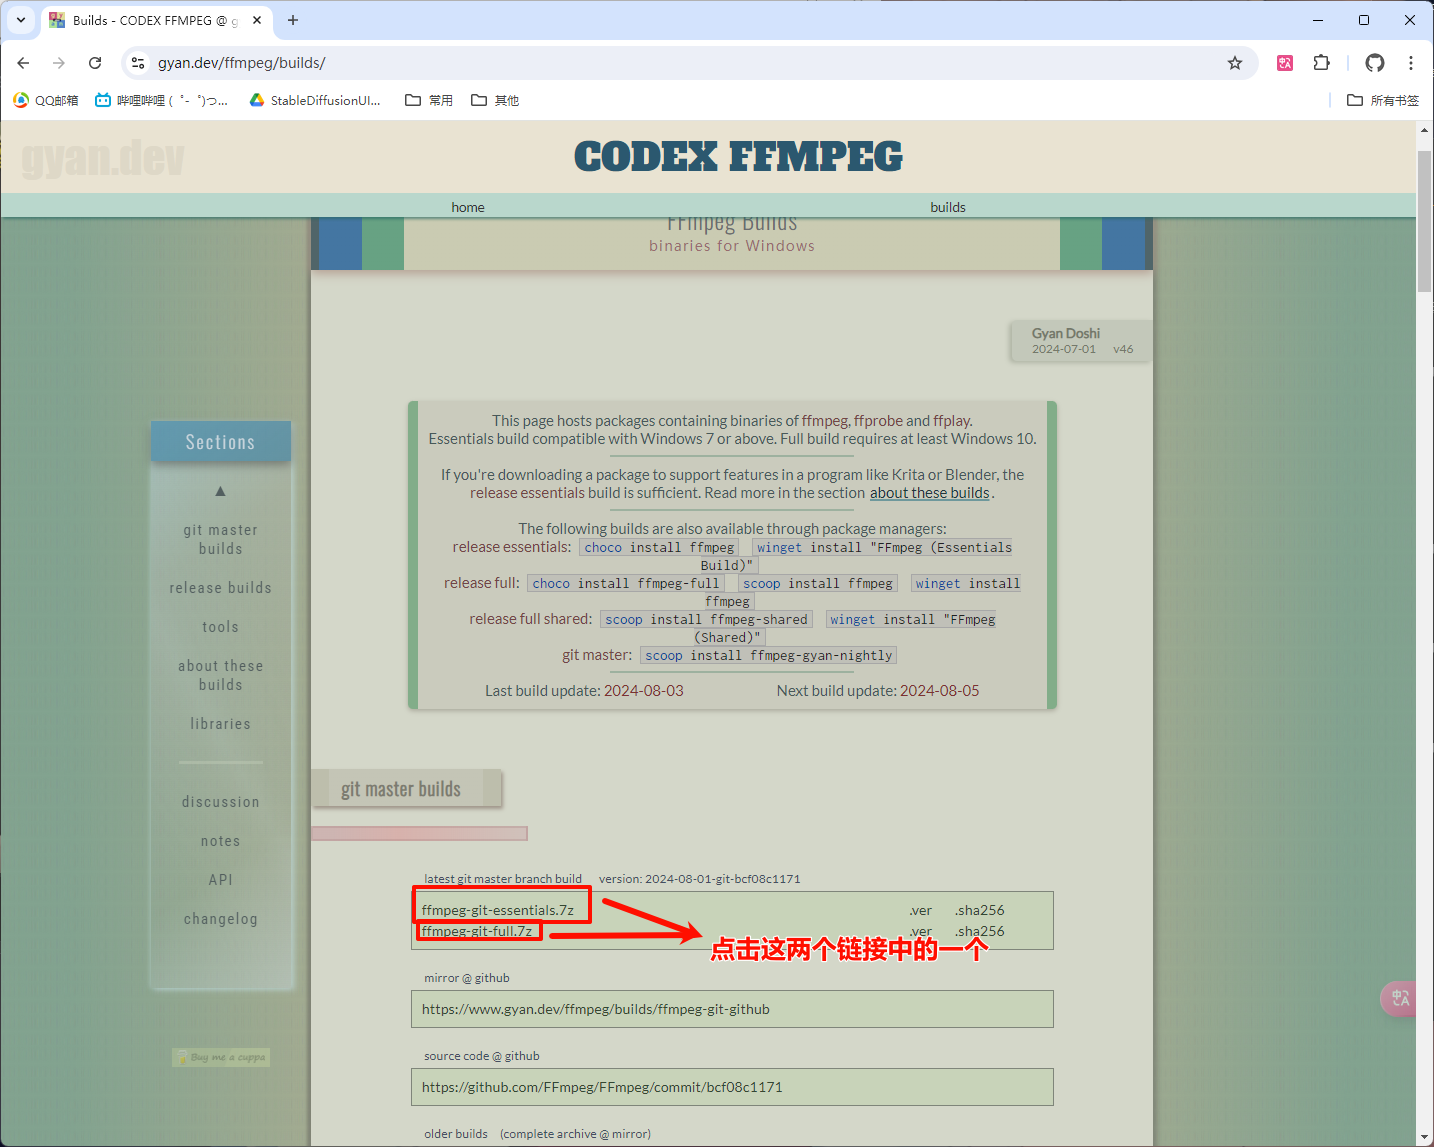Image resolution: width=1434 pixels, height=1147 pixels.
Task: Jump to about these builds section
Action: pyautogui.click(x=221, y=675)
